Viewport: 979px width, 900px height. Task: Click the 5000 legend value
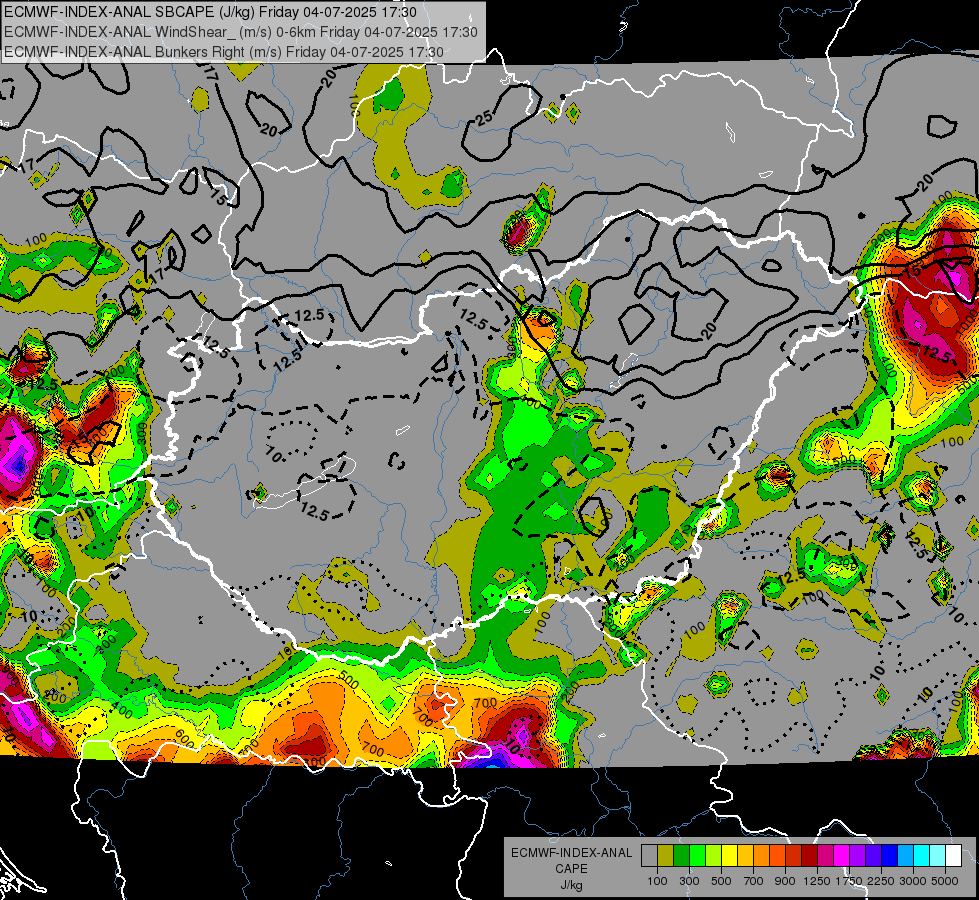[945, 881]
